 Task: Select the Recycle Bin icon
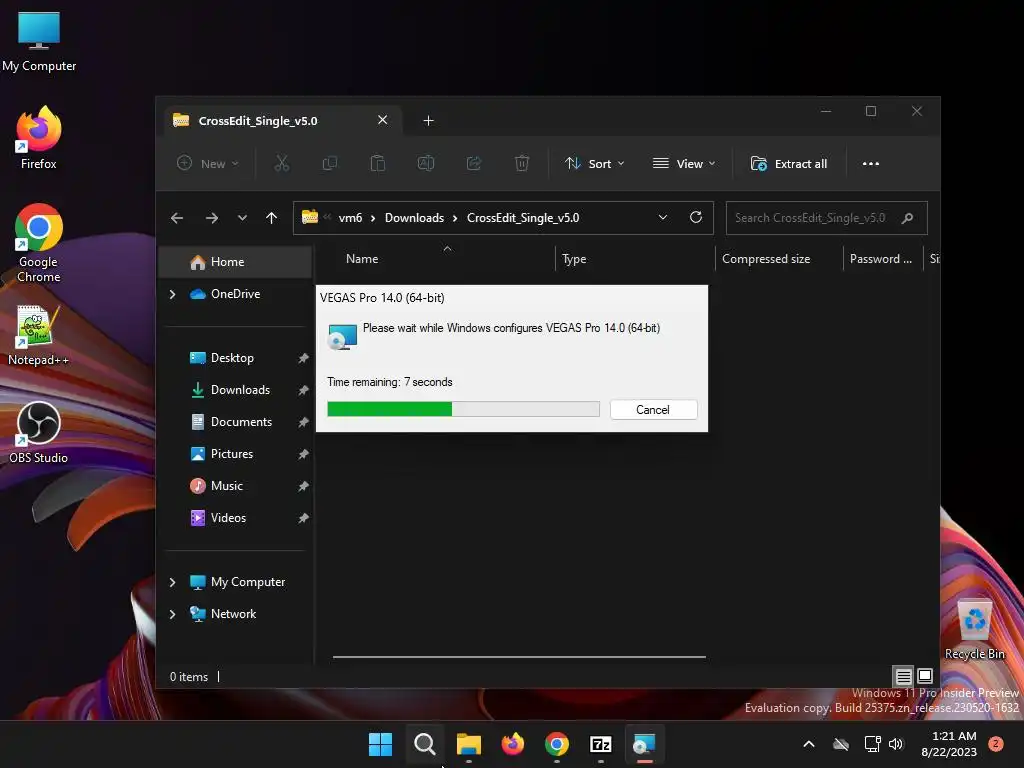click(x=974, y=629)
